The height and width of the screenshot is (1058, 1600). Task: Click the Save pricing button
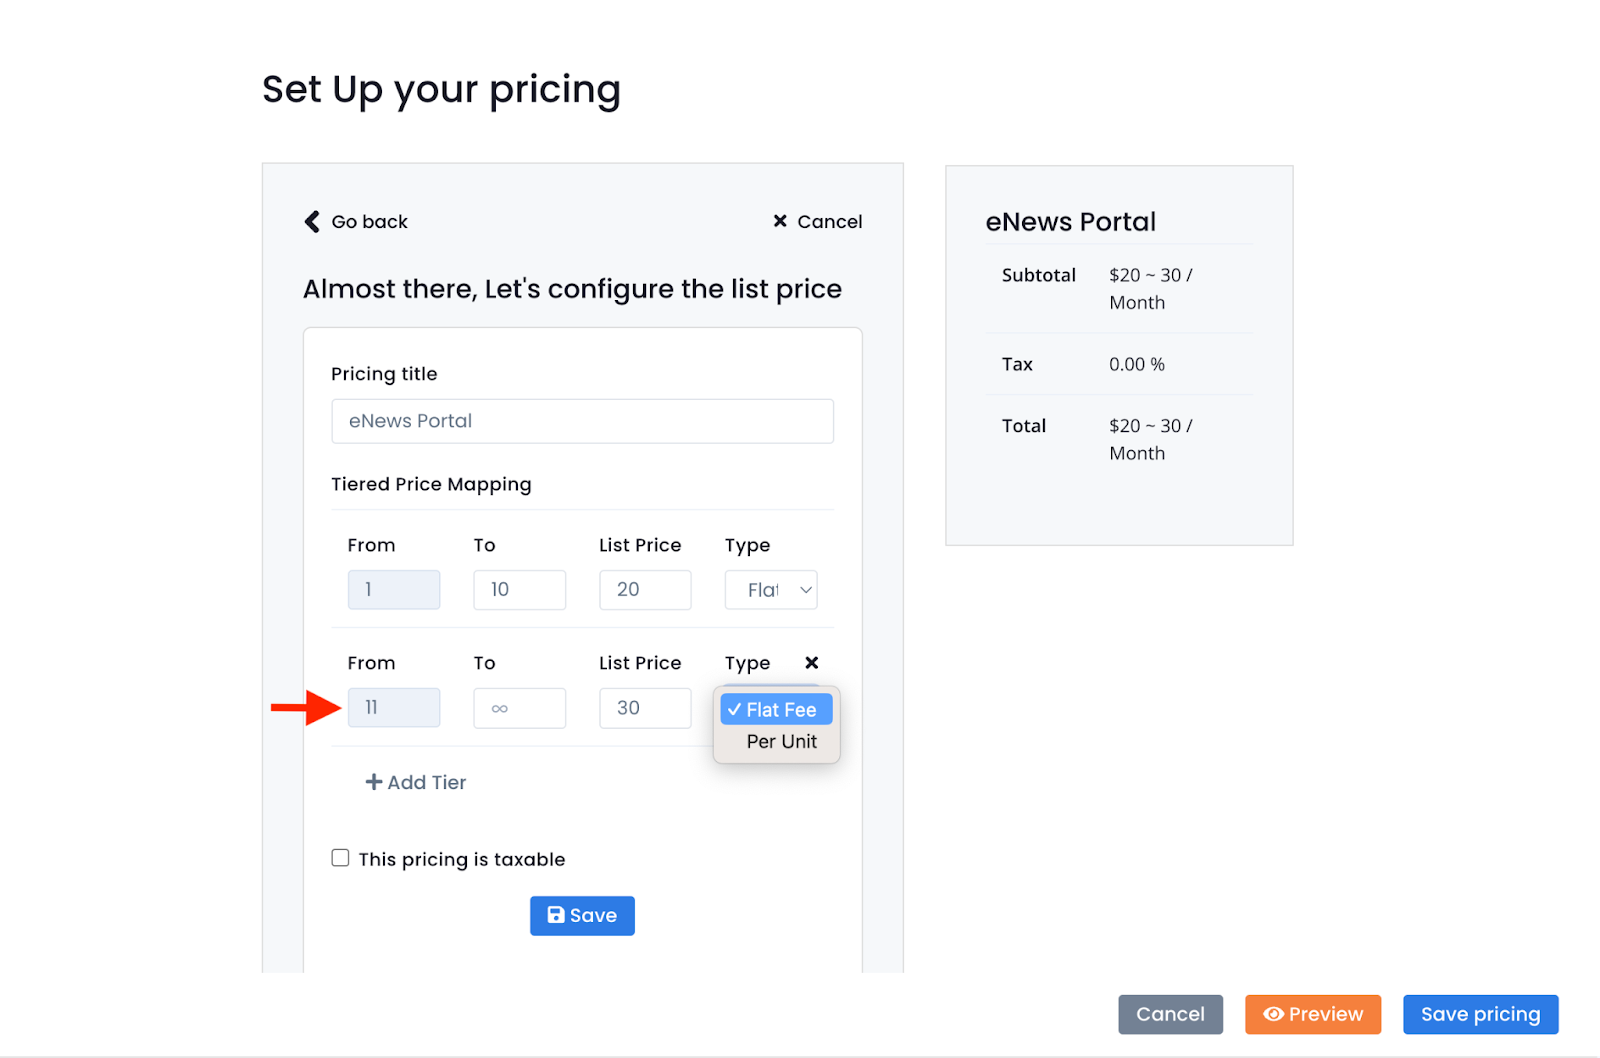tap(1480, 1014)
